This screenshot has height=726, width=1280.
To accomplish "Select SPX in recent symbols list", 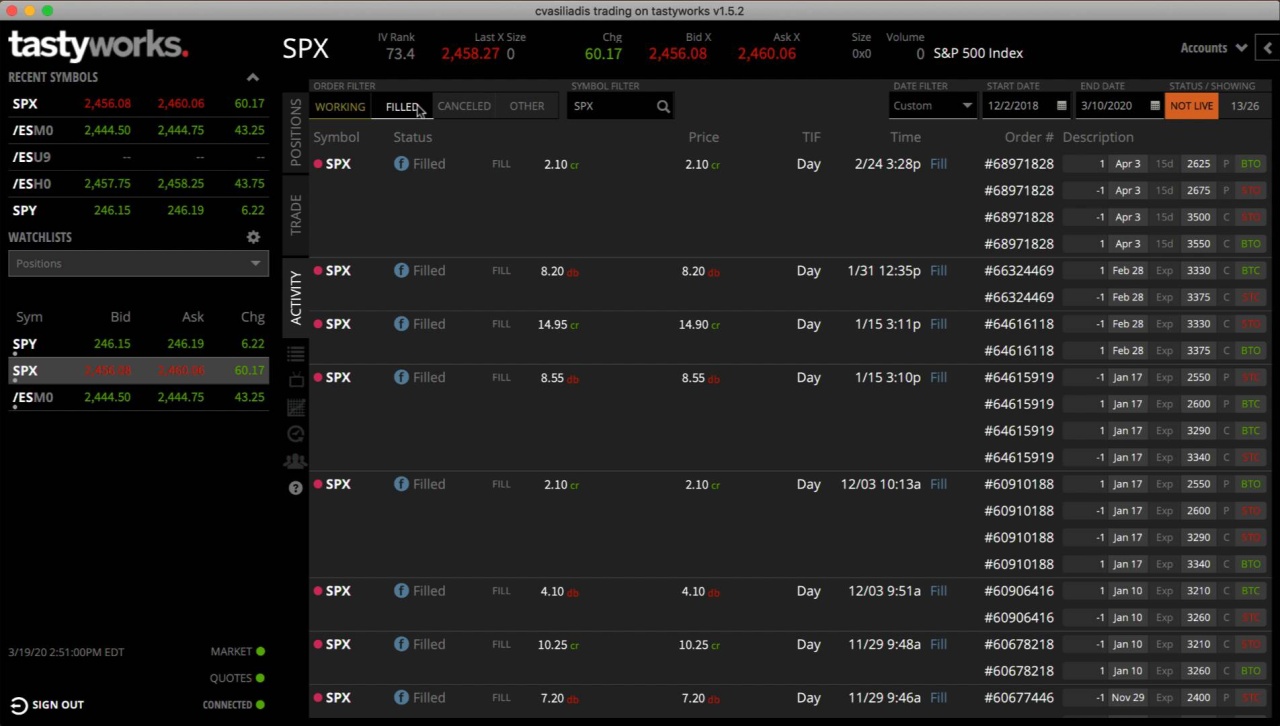I will (x=138, y=104).
